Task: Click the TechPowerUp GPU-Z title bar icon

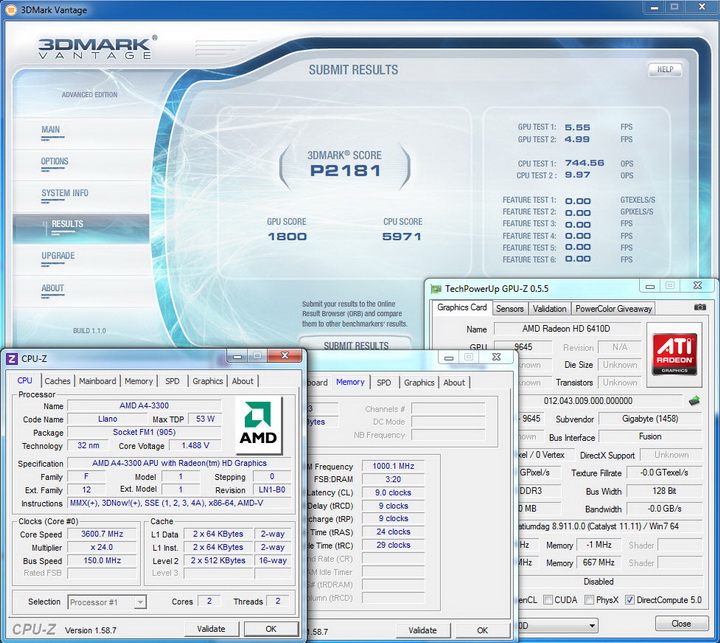Action: click(437, 287)
